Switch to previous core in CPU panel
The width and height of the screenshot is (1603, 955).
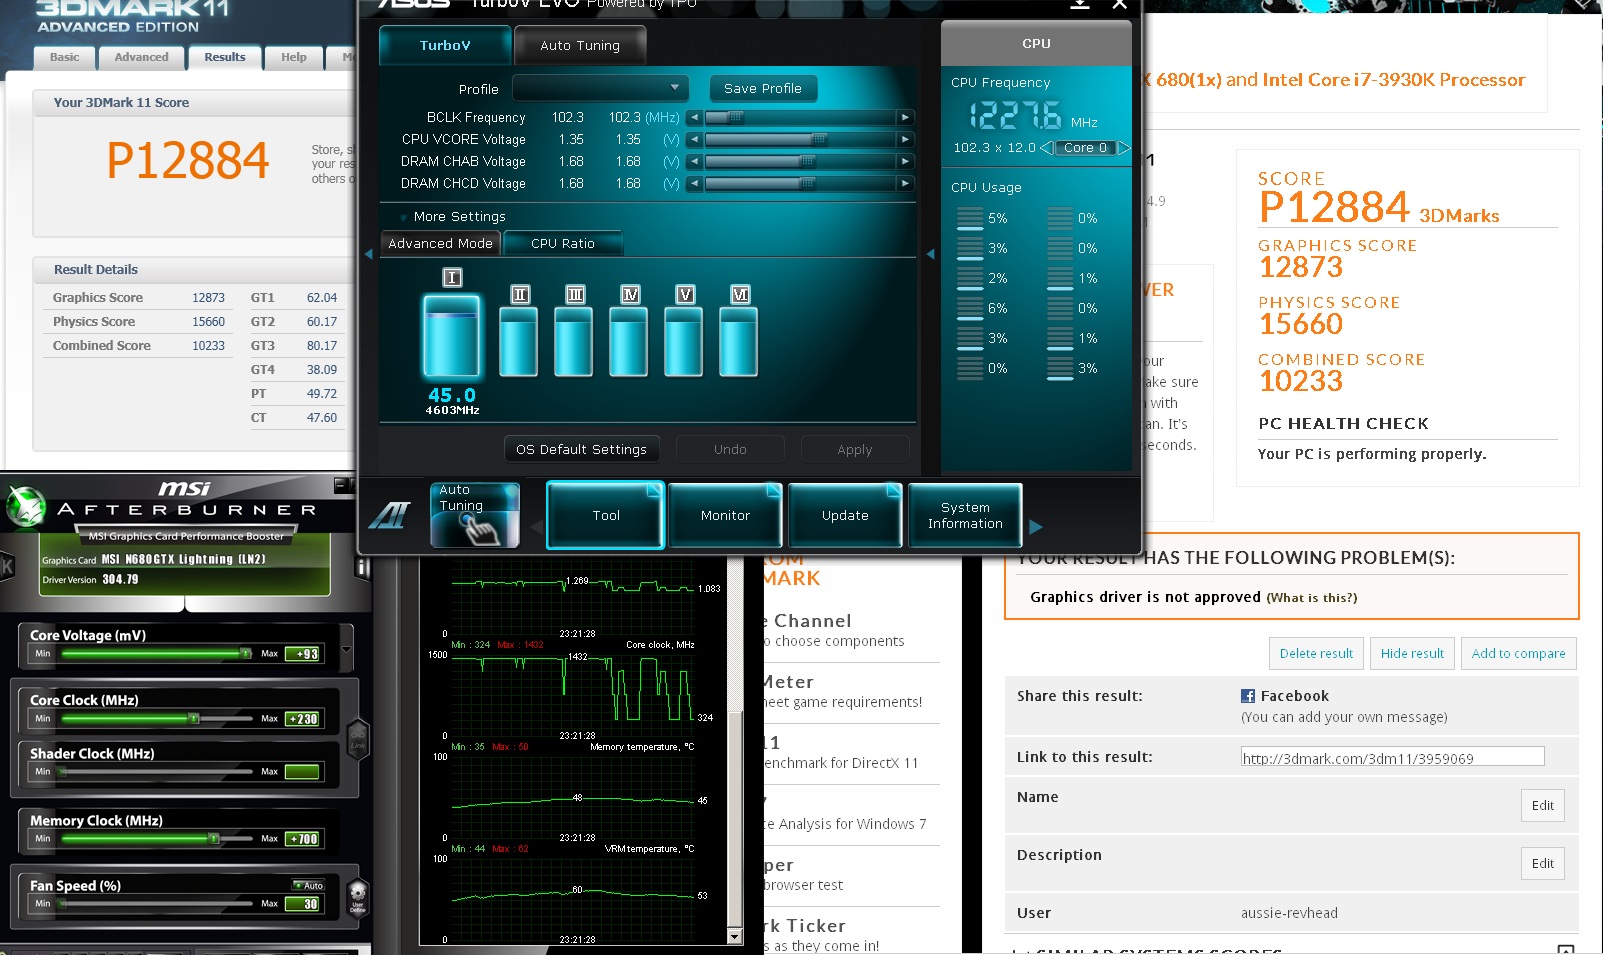[x=1046, y=147]
